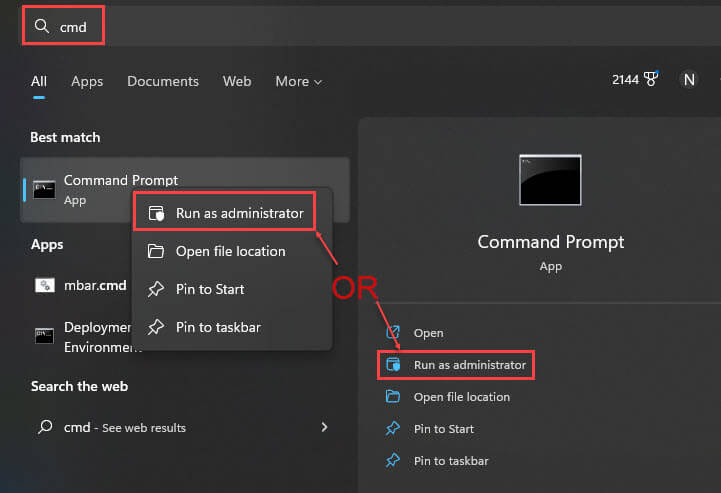This screenshot has width=721, height=493.
Task: Switch to the Documents tab
Action: coord(163,81)
